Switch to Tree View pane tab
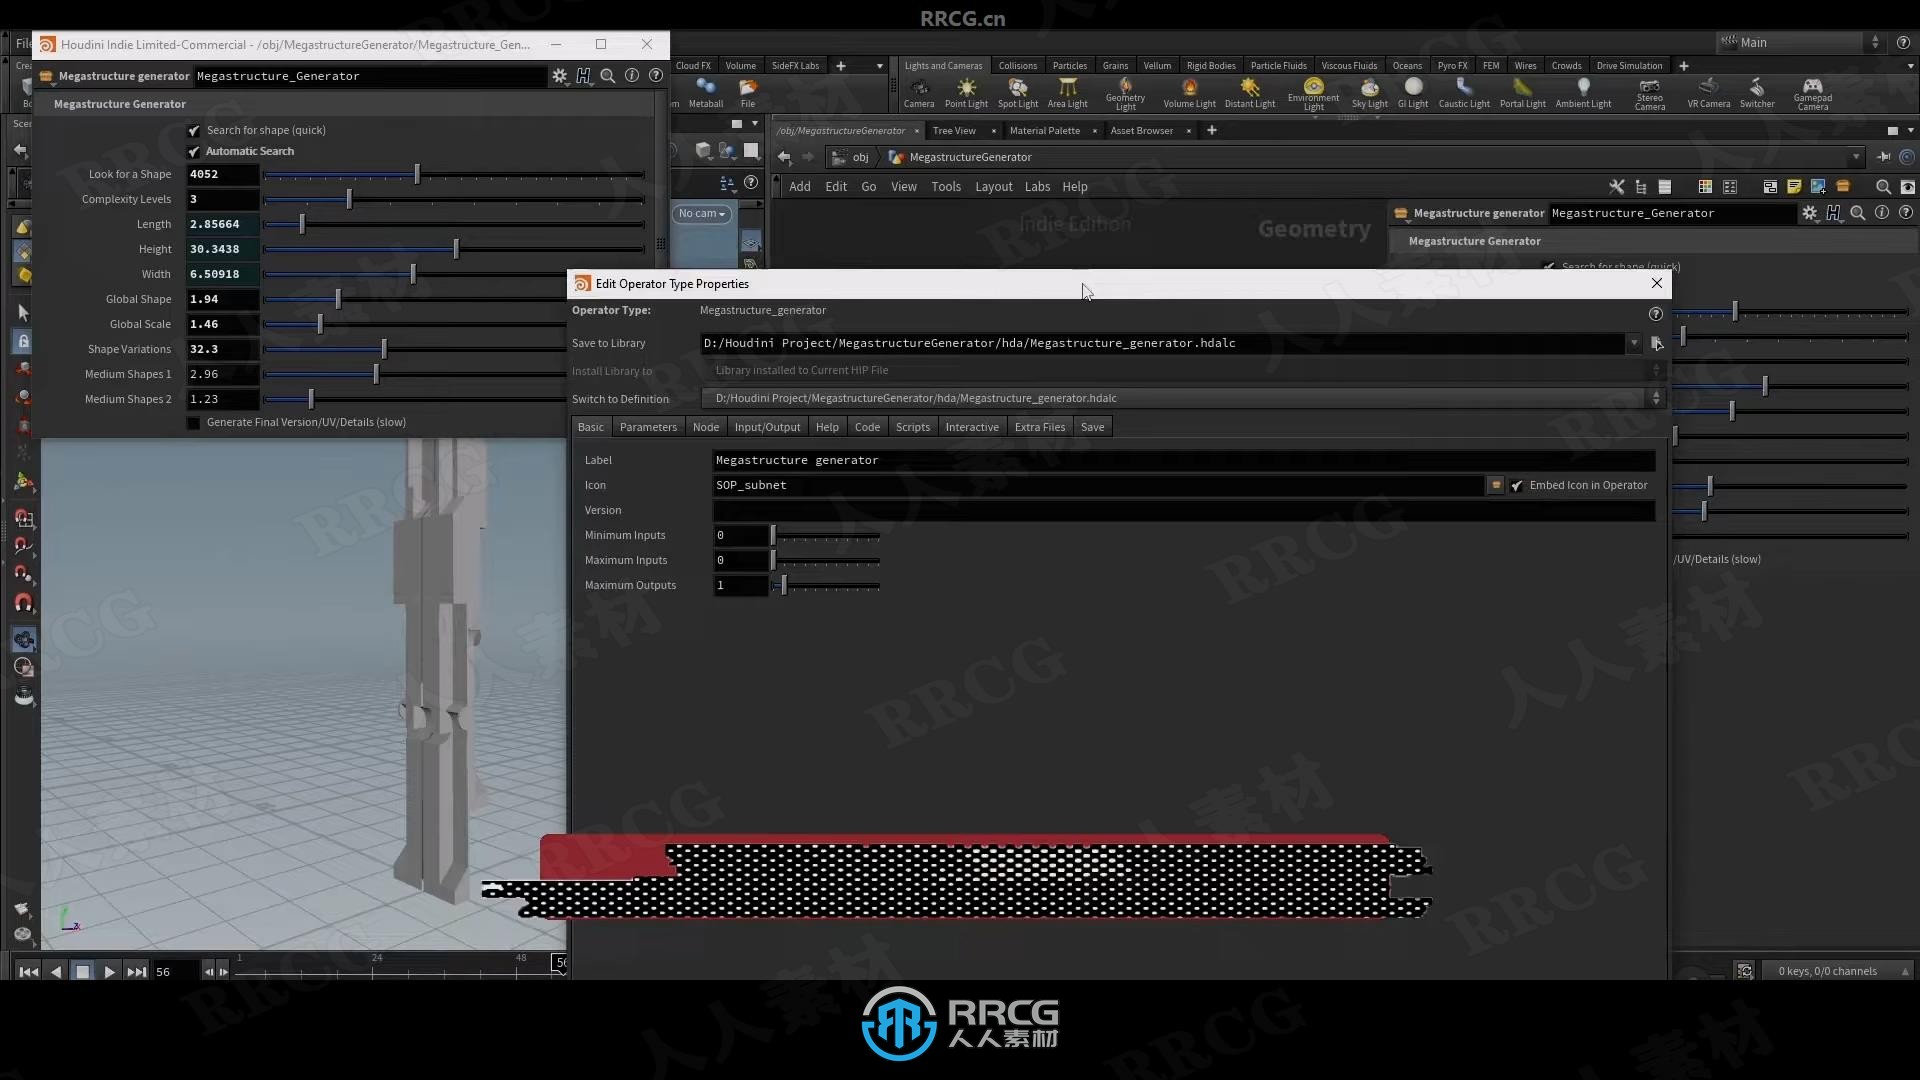The height and width of the screenshot is (1080, 1920). tap(954, 130)
